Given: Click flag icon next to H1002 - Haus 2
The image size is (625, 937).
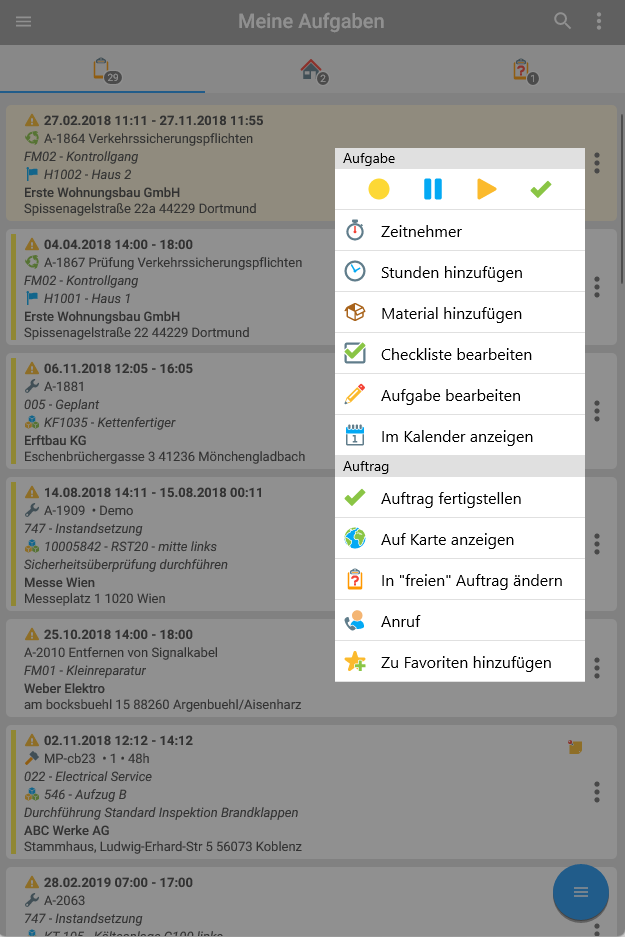Looking at the screenshot, I should (32, 174).
